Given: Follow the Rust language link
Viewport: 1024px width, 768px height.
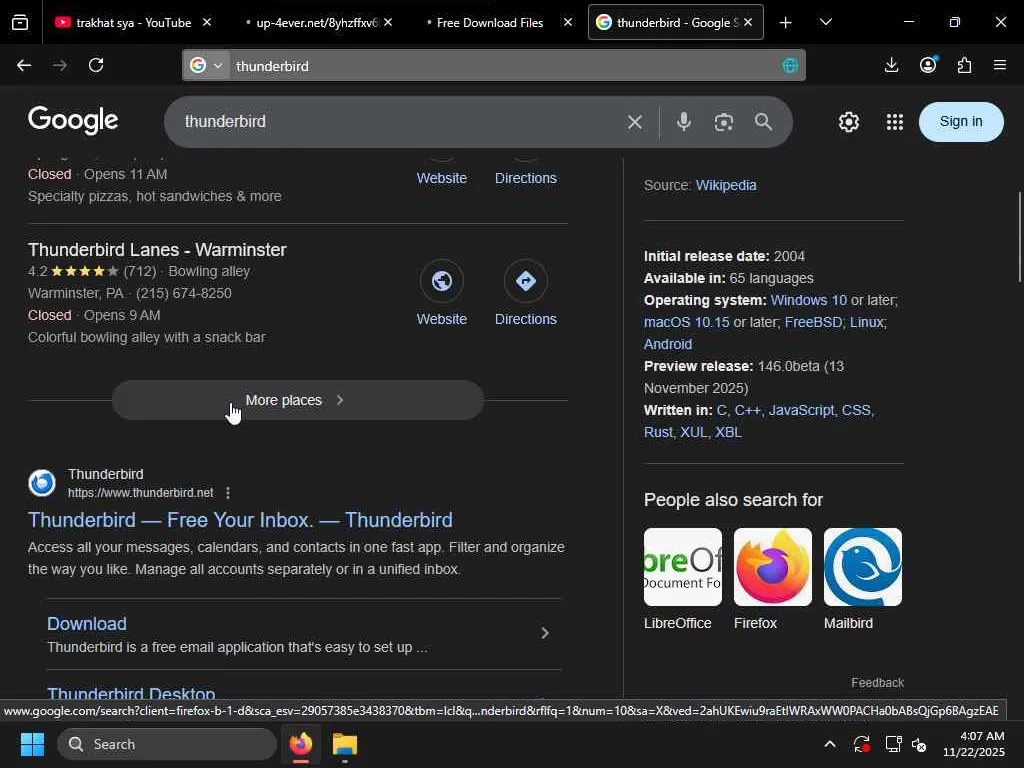Looking at the screenshot, I should pos(658,432).
